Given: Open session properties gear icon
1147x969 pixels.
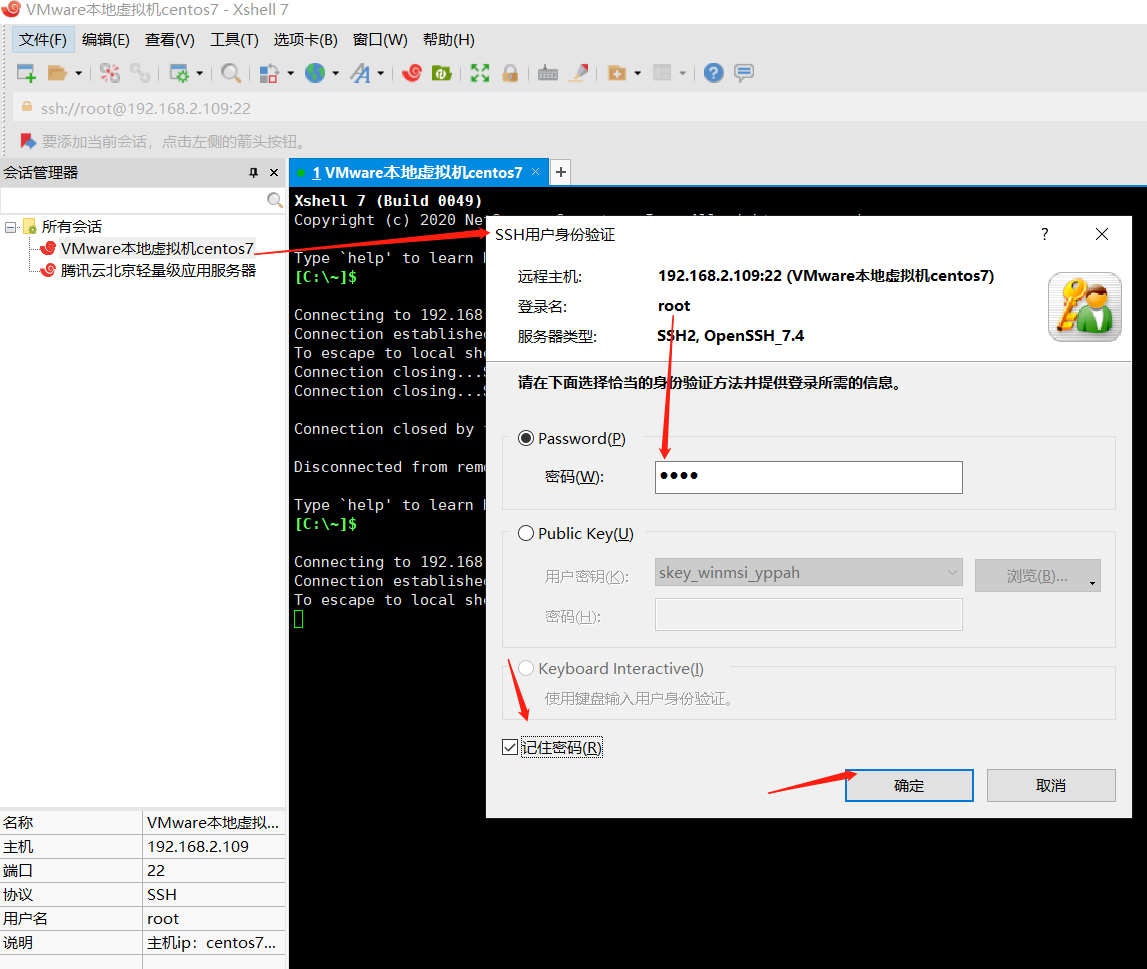Looking at the screenshot, I should coord(179,73).
